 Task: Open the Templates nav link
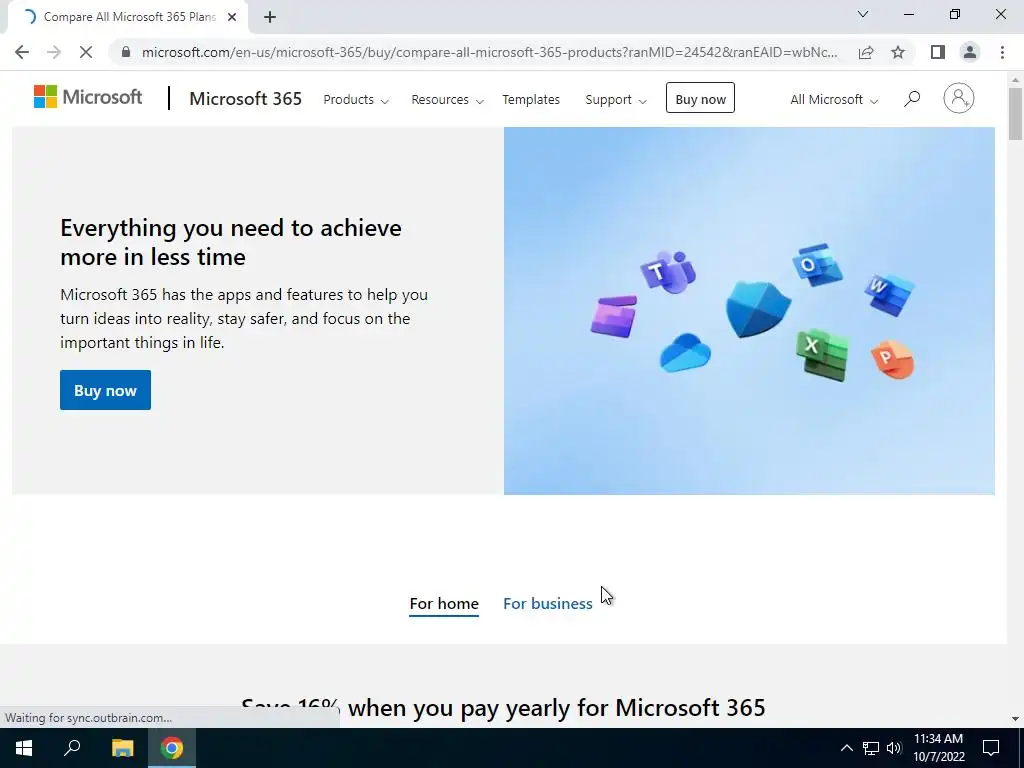[x=531, y=100]
